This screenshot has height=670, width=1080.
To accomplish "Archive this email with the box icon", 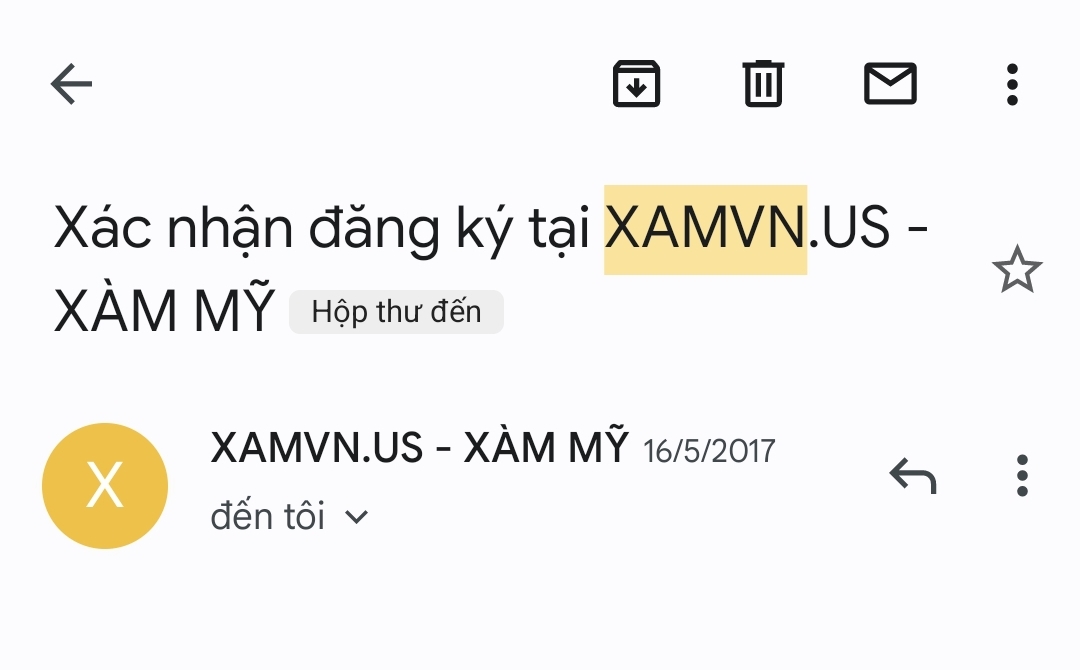I will 636,84.
